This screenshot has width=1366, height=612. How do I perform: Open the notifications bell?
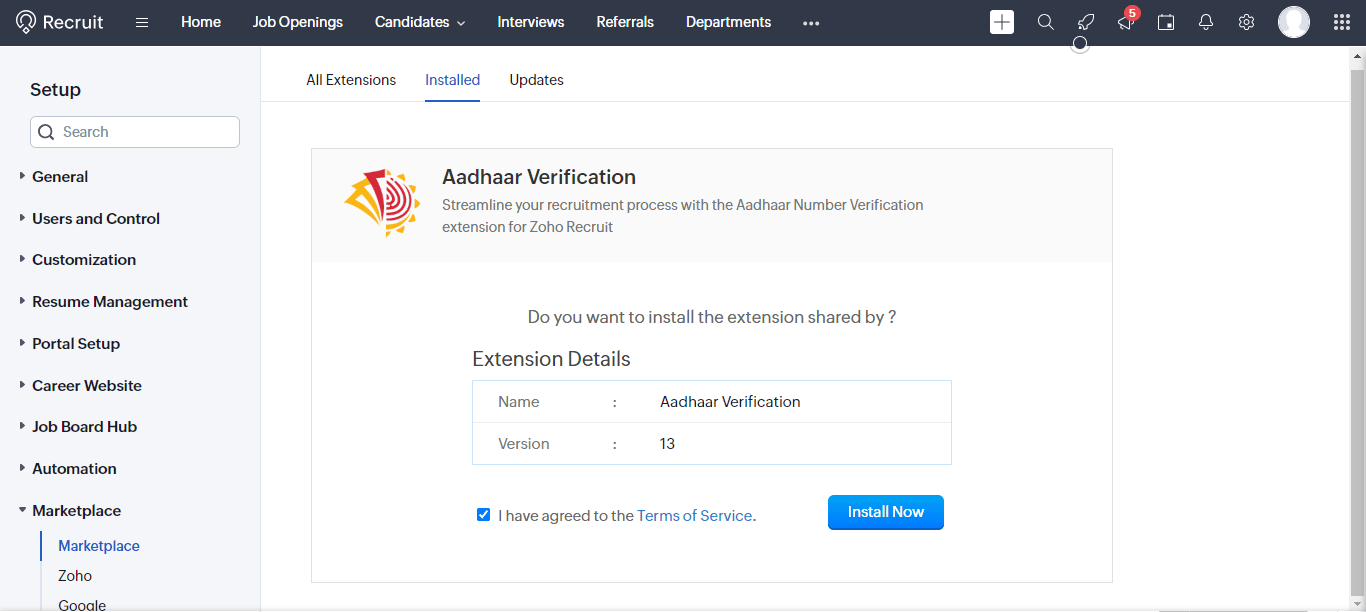coord(1206,22)
